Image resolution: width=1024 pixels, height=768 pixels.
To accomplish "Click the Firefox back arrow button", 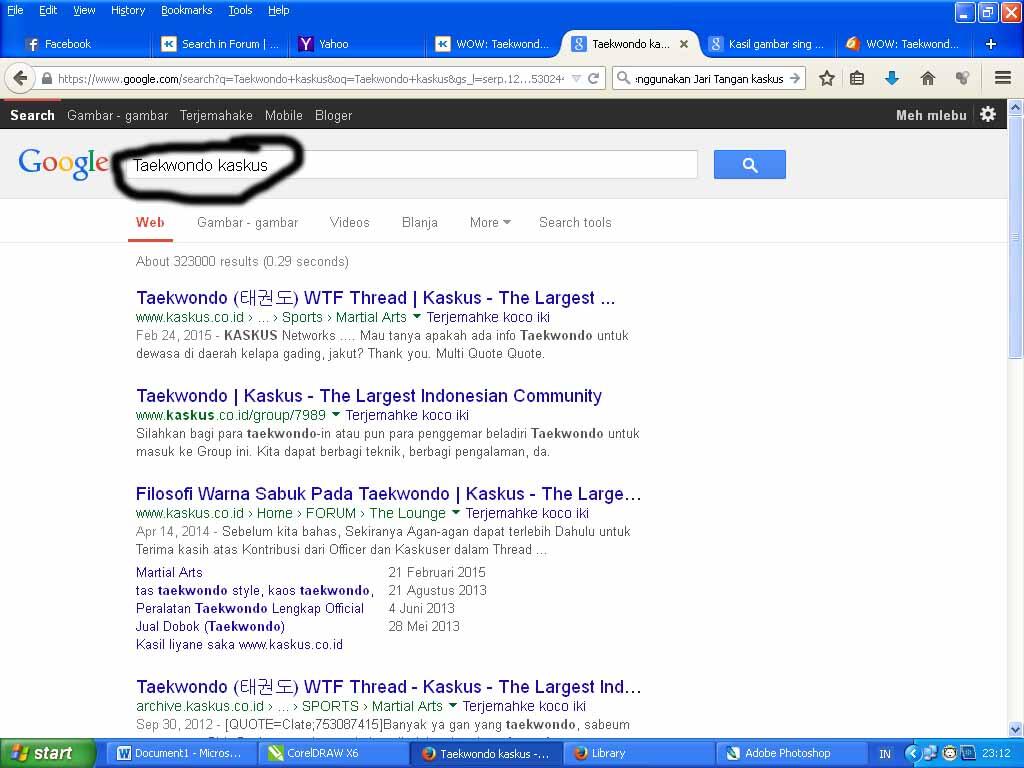I will [20, 78].
